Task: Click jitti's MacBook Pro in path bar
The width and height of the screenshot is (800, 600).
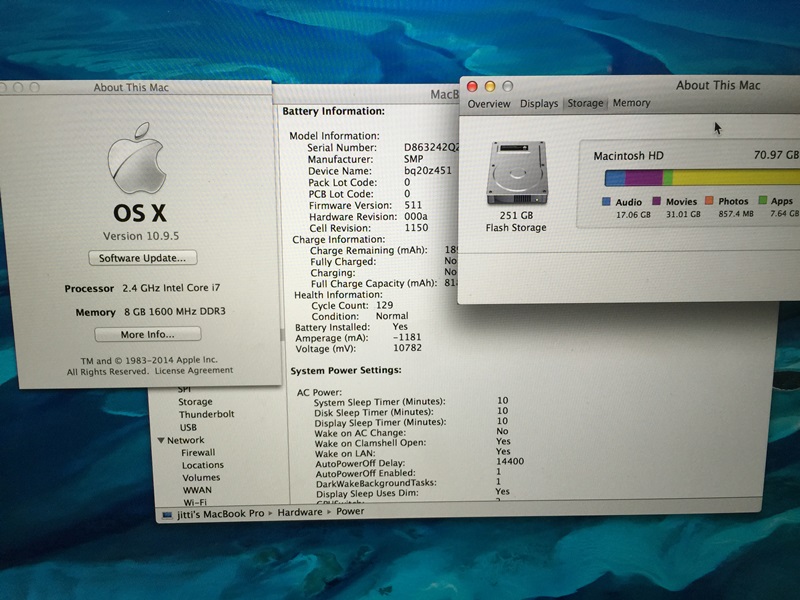Action: pos(220,514)
